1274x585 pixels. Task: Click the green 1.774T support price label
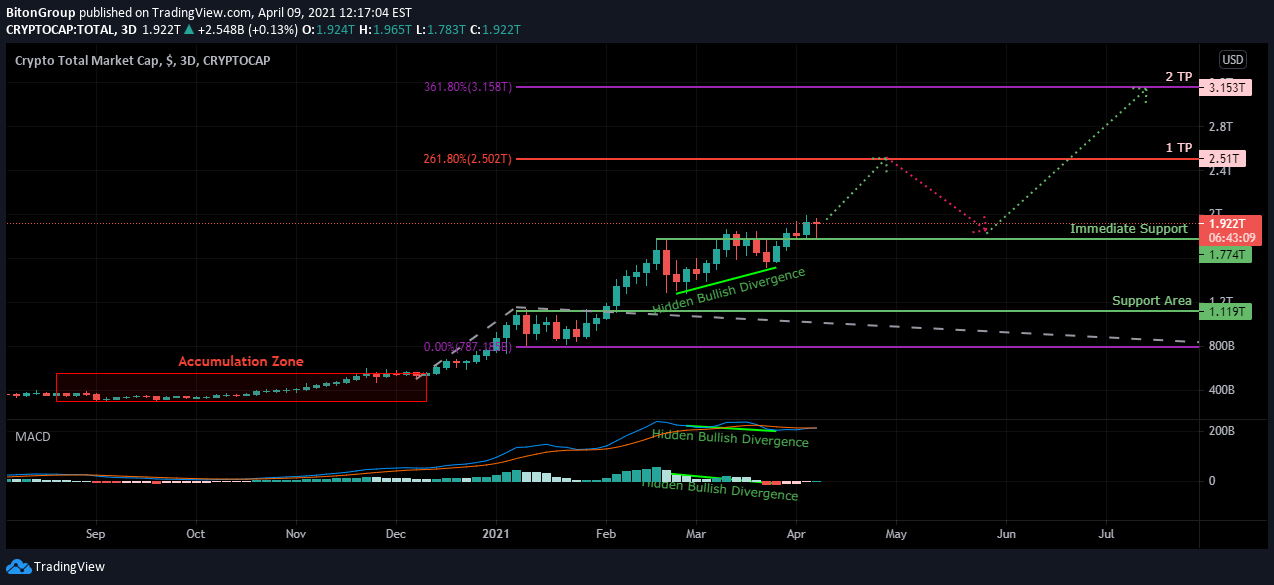coord(1226,254)
